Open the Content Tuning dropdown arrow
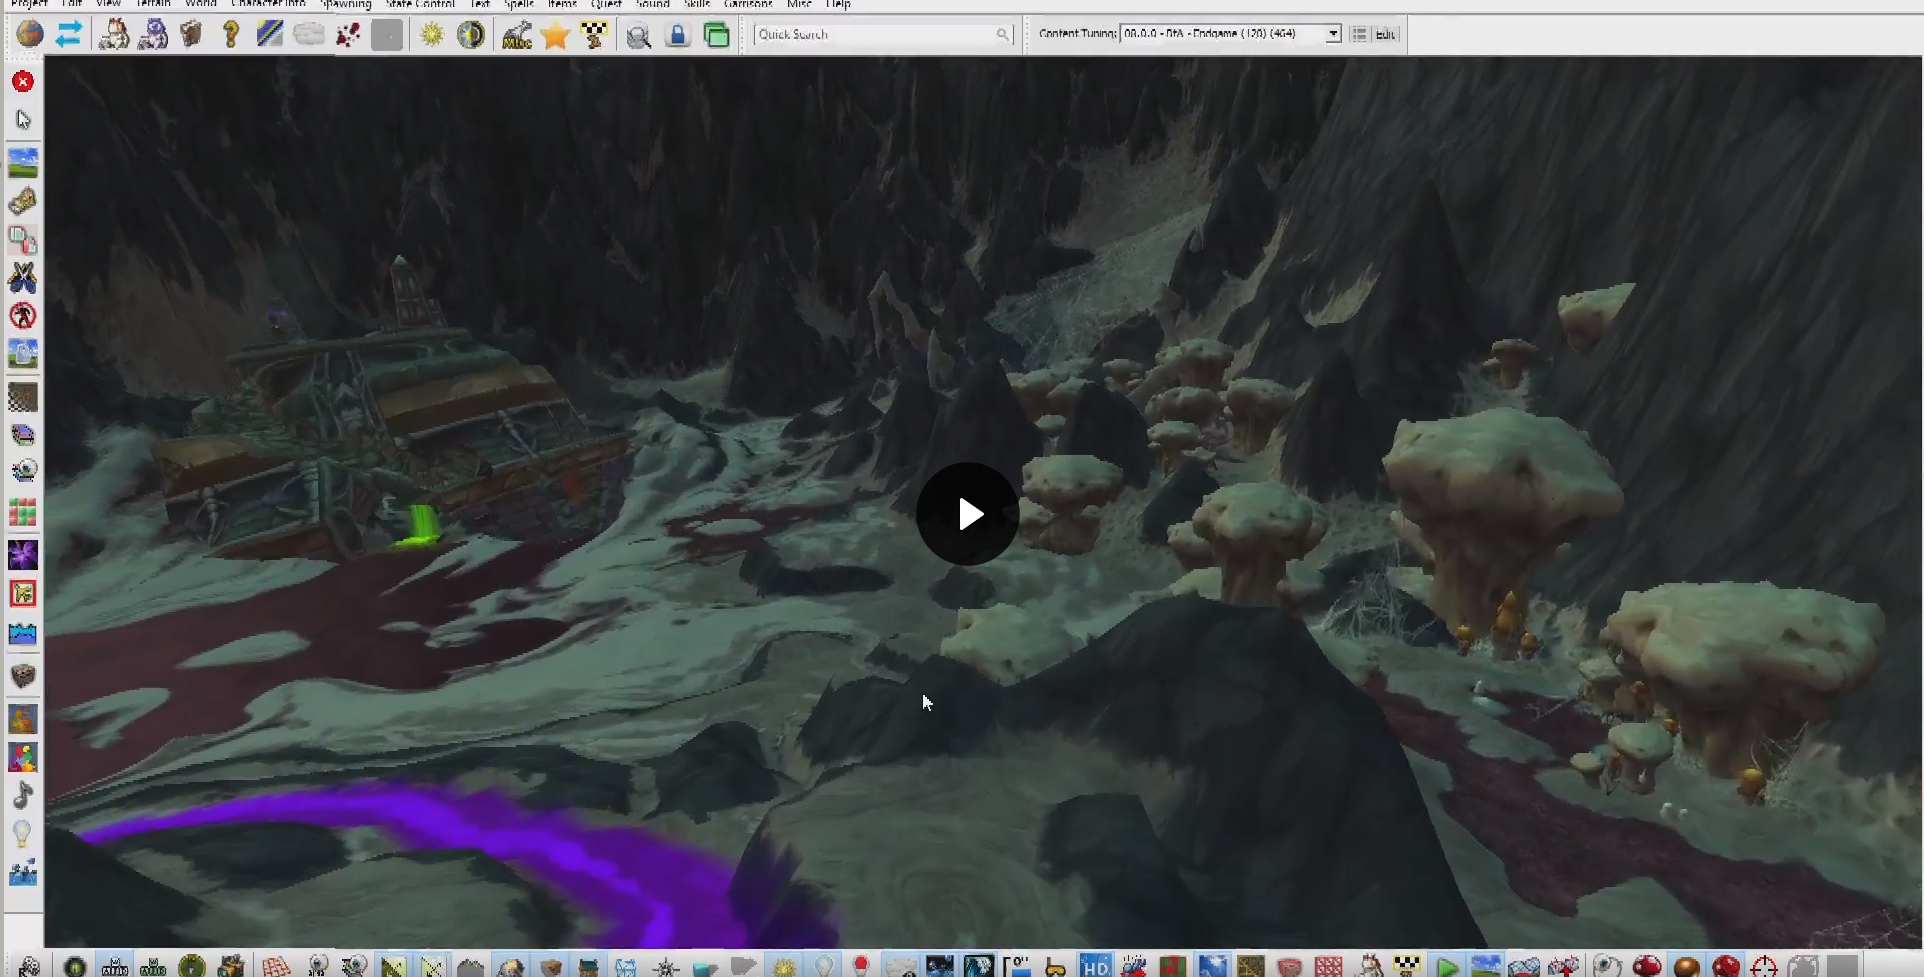The height and width of the screenshot is (977, 1924). pyautogui.click(x=1333, y=34)
